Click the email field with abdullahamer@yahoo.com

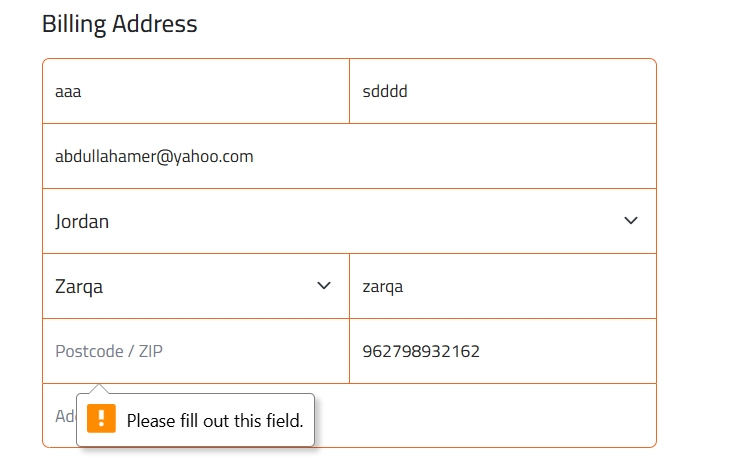point(349,156)
